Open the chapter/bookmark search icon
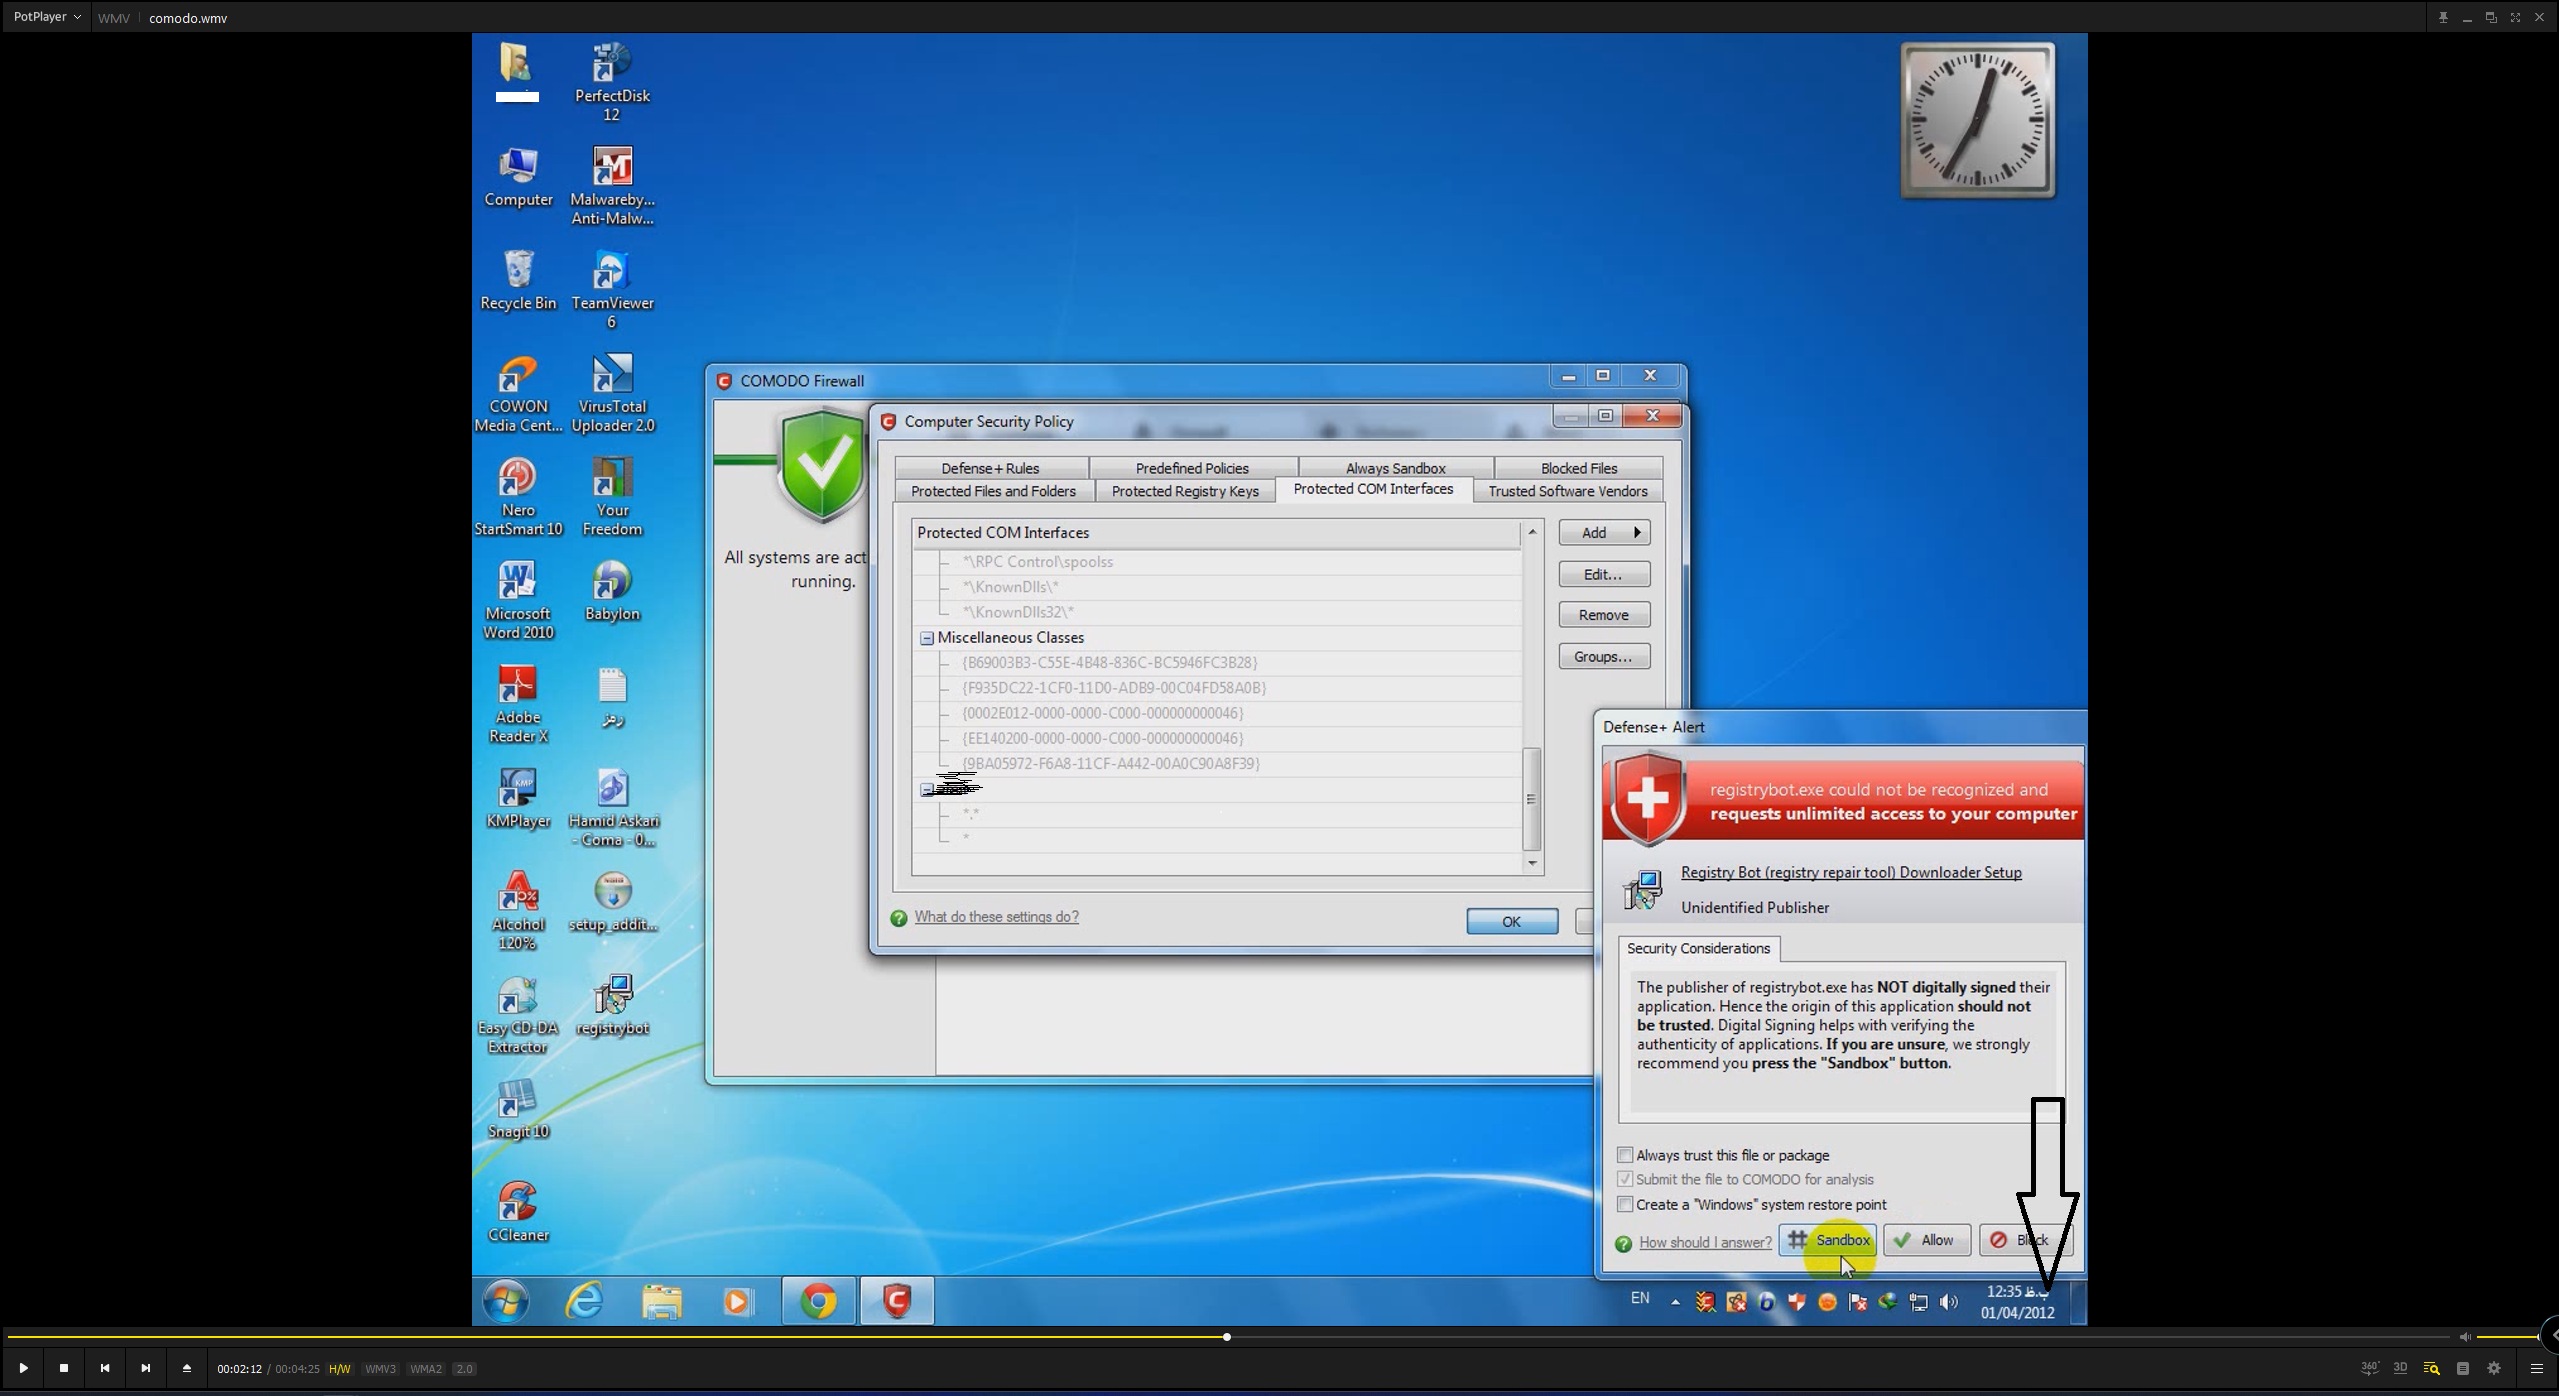The height and width of the screenshot is (1396, 2559). tap(2431, 1368)
